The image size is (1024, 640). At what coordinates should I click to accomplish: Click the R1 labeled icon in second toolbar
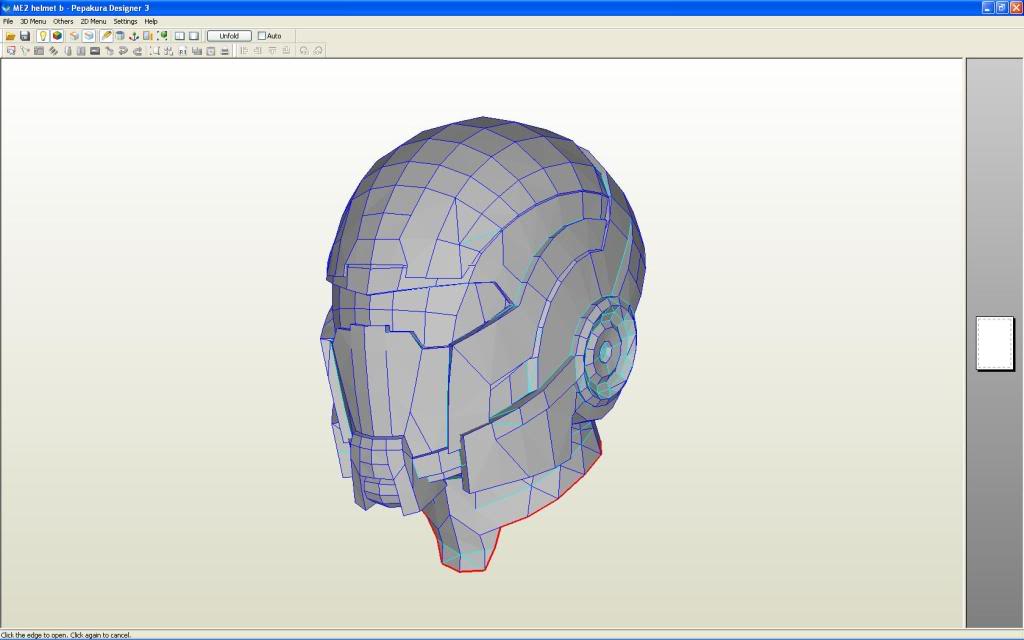pyautogui.click(x=183, y=51)
